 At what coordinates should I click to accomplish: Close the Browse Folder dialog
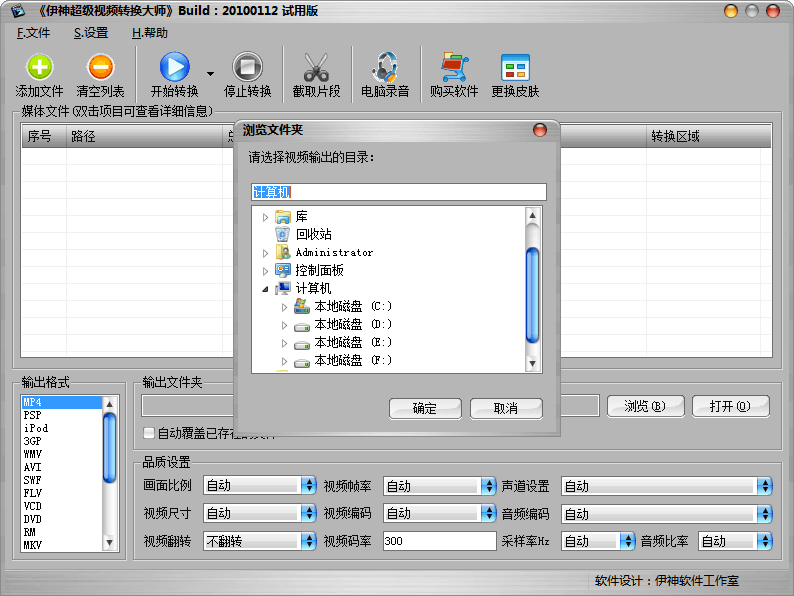point(540,130)
